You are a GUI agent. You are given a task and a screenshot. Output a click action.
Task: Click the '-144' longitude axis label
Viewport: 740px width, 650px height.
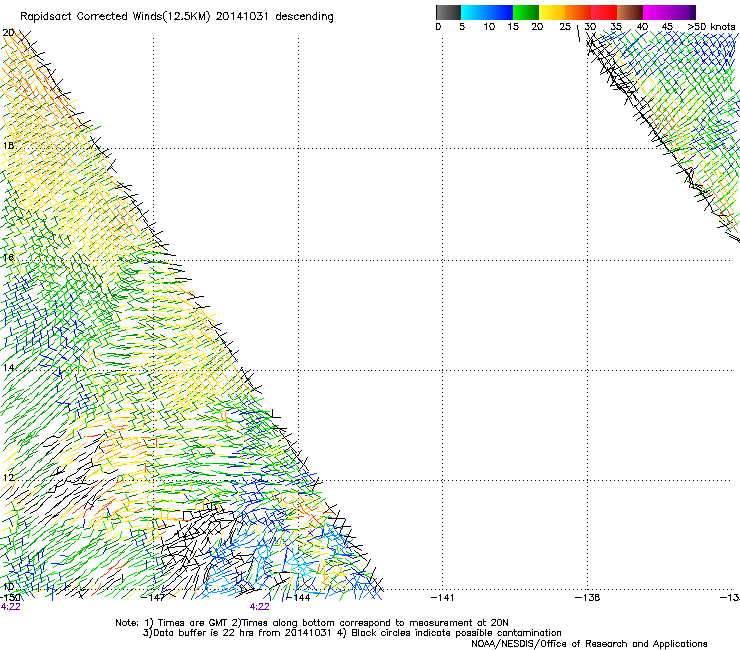(298, 598)
